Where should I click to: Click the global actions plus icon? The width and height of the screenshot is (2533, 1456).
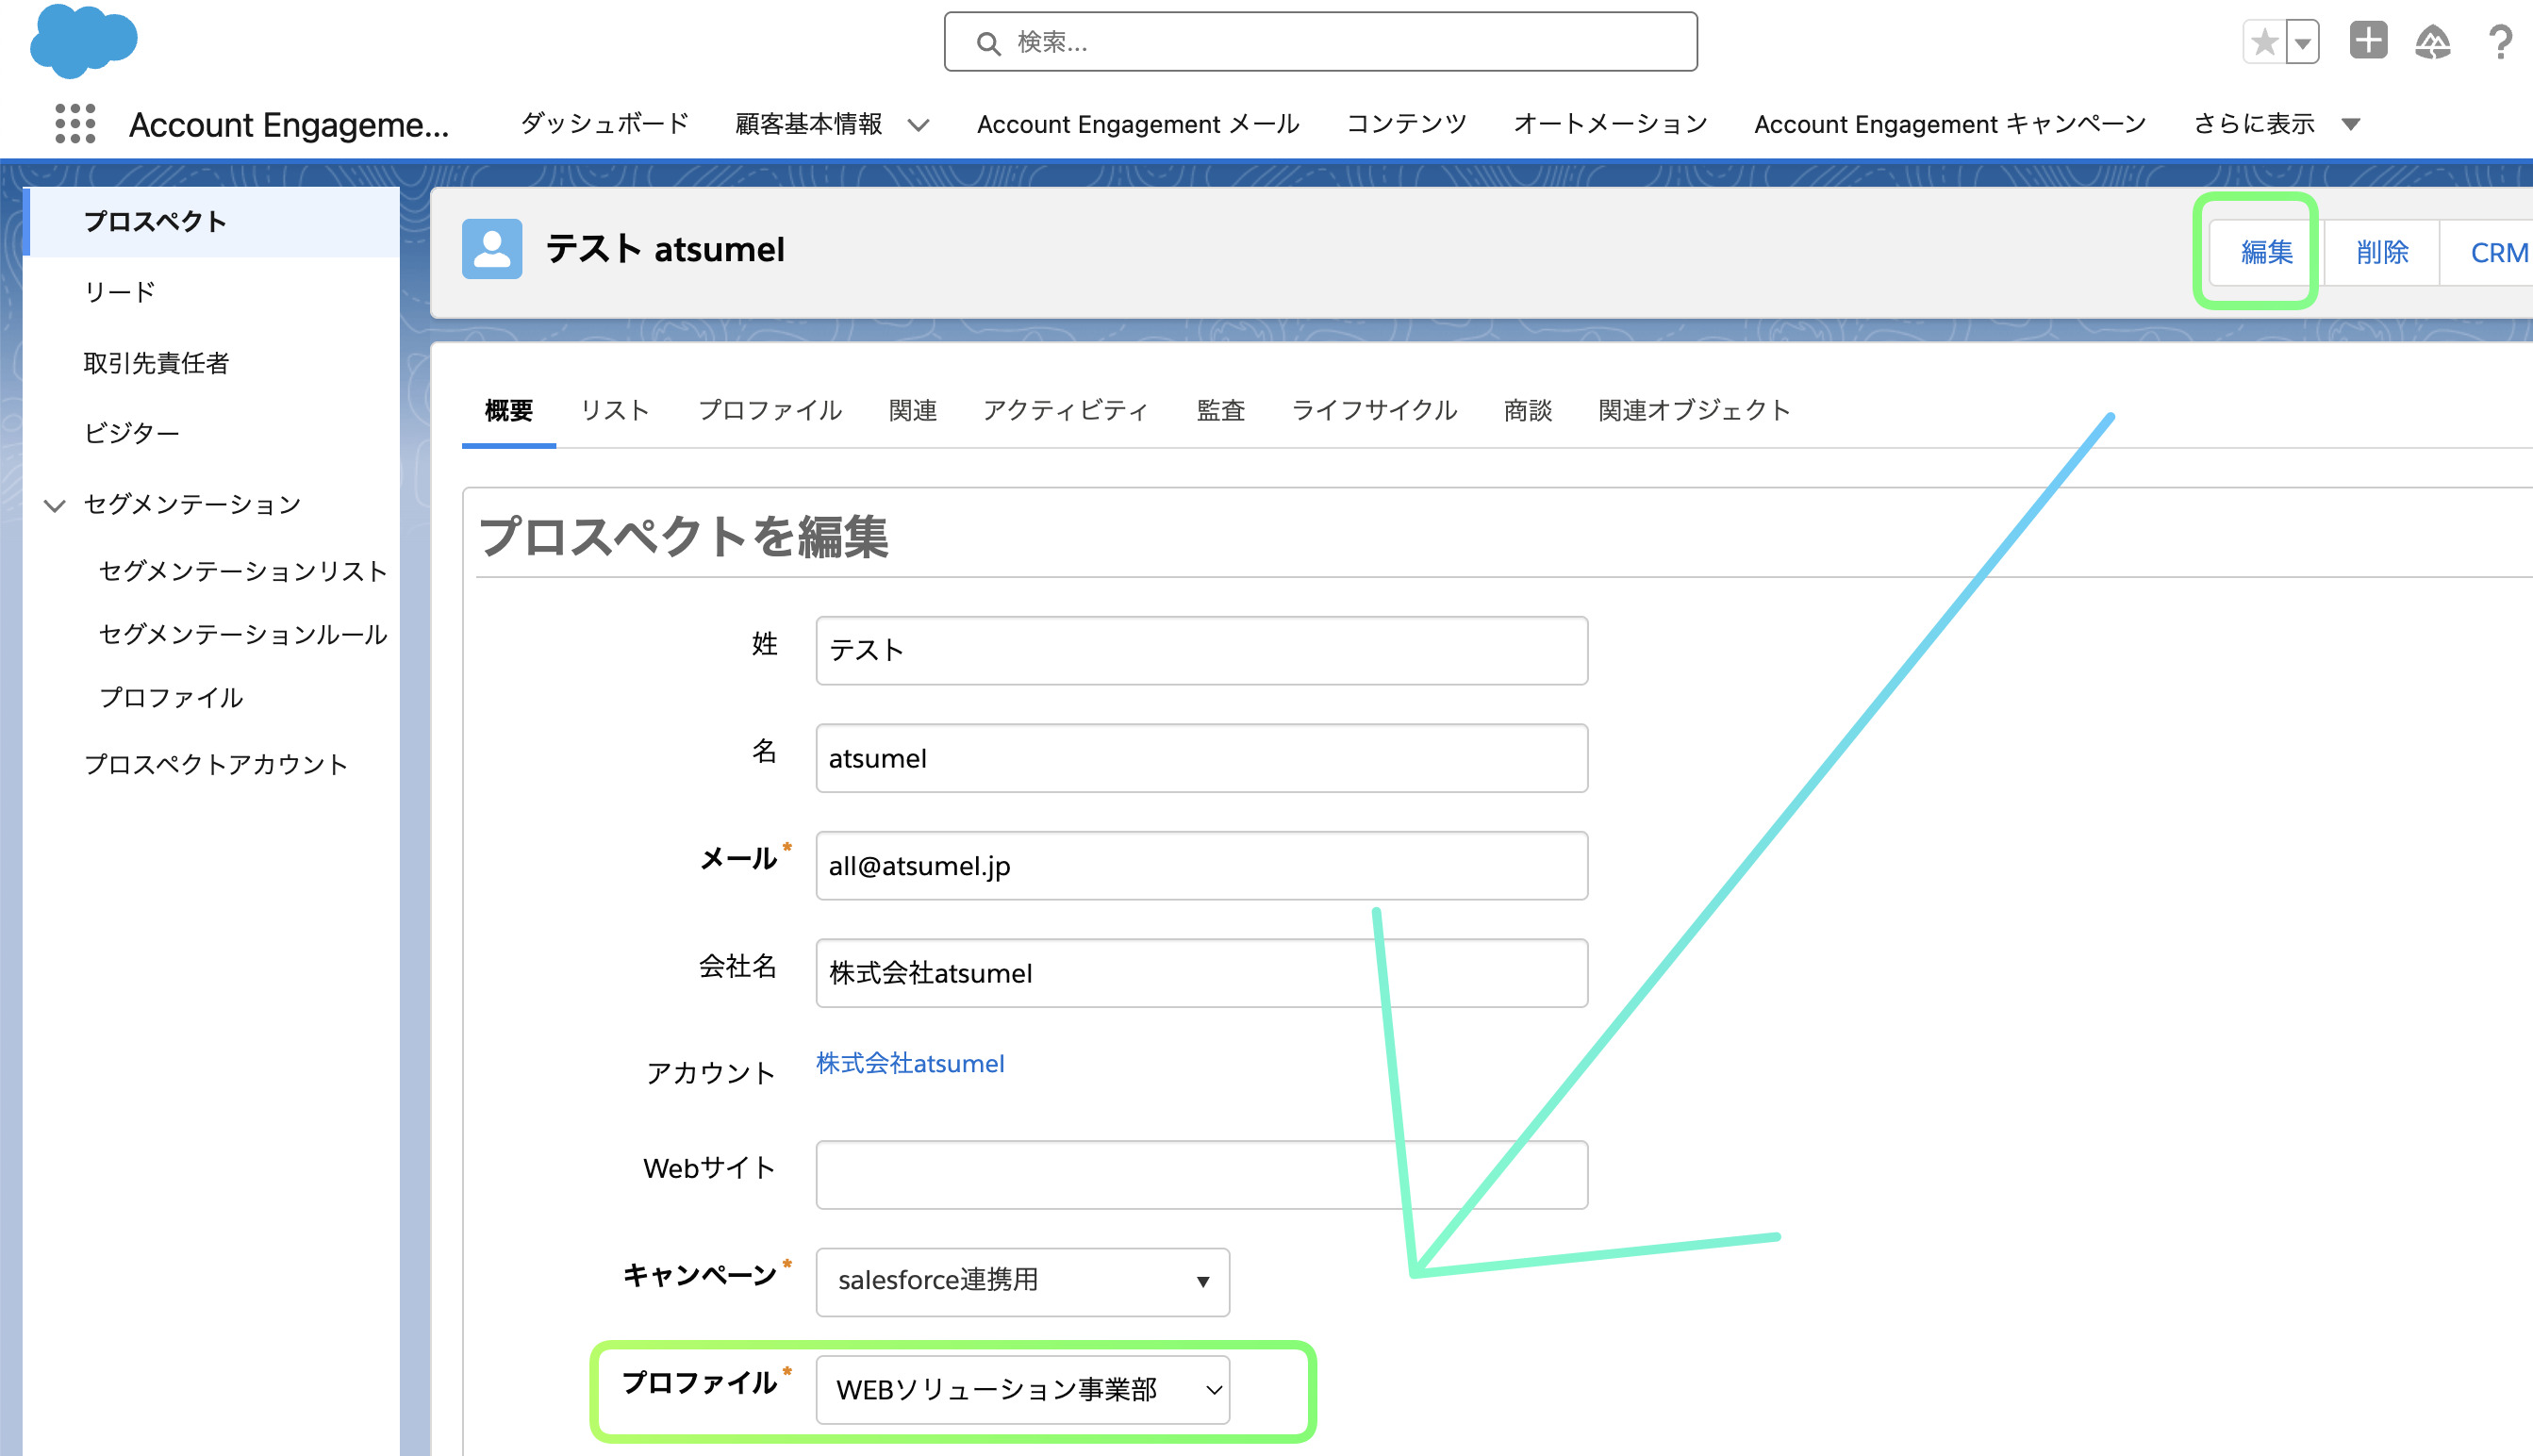click(x=2368, y=41)
